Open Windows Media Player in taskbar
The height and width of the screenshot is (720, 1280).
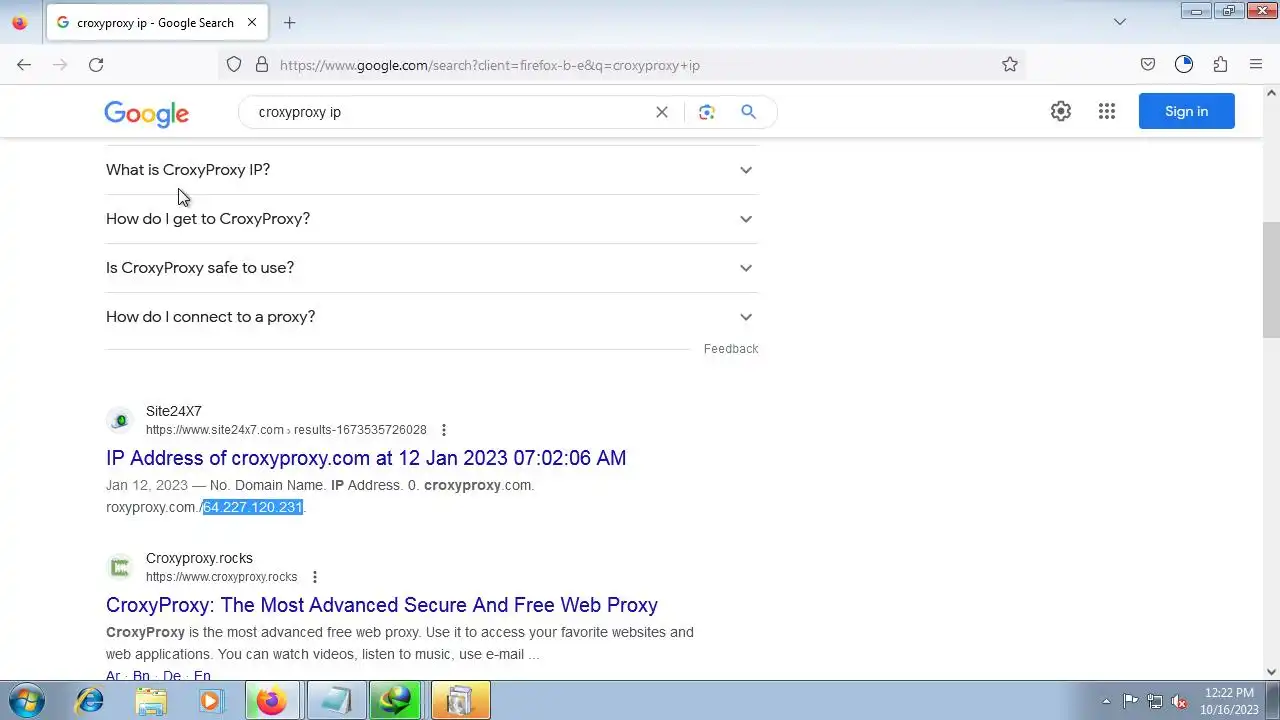click(x=211, y=700)
